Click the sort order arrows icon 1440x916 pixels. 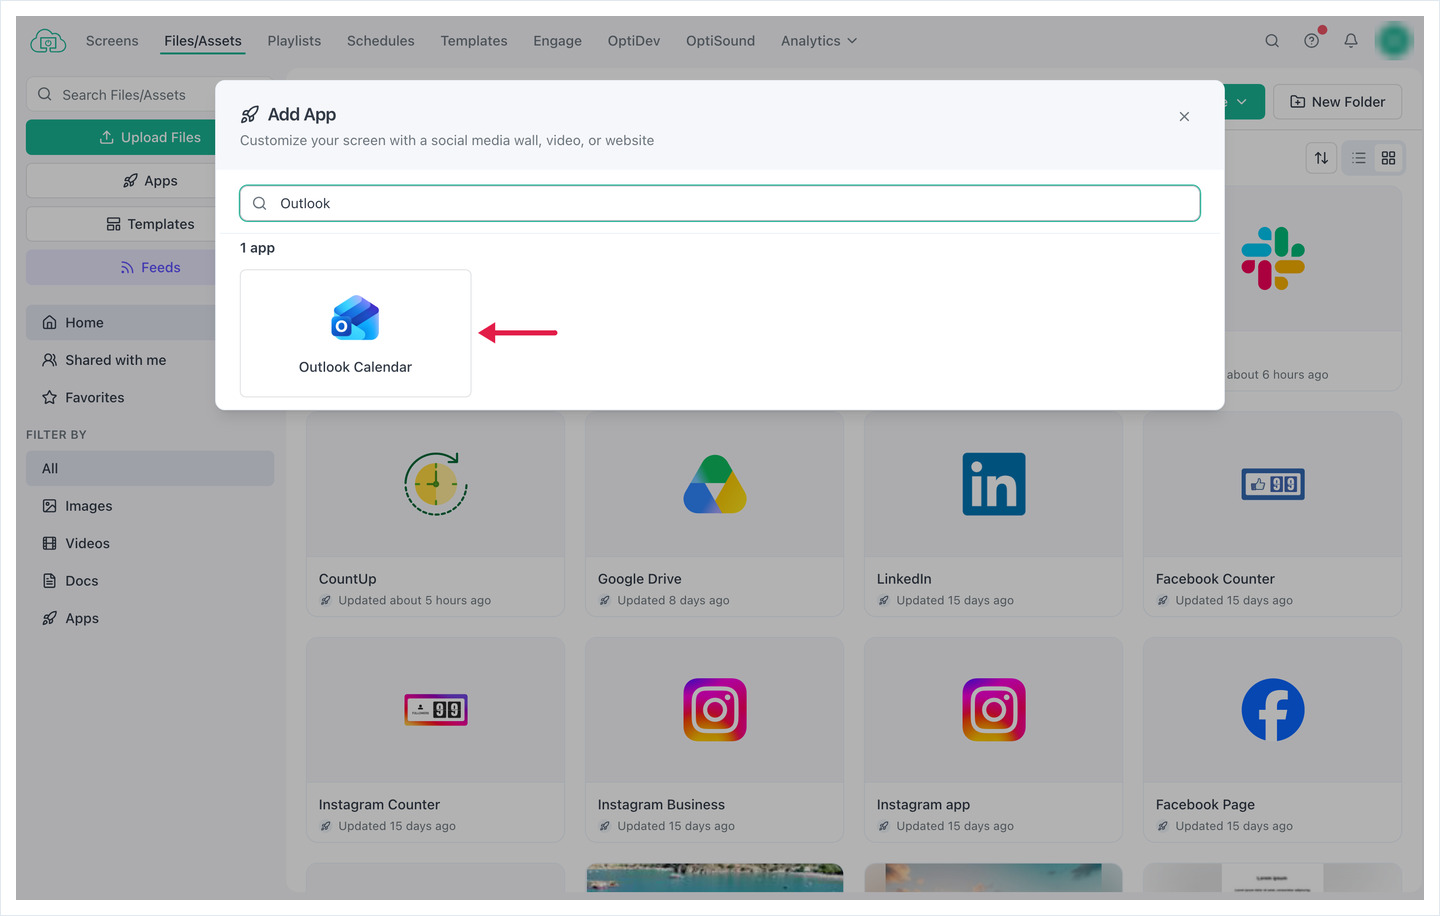tap(1321, 158)
